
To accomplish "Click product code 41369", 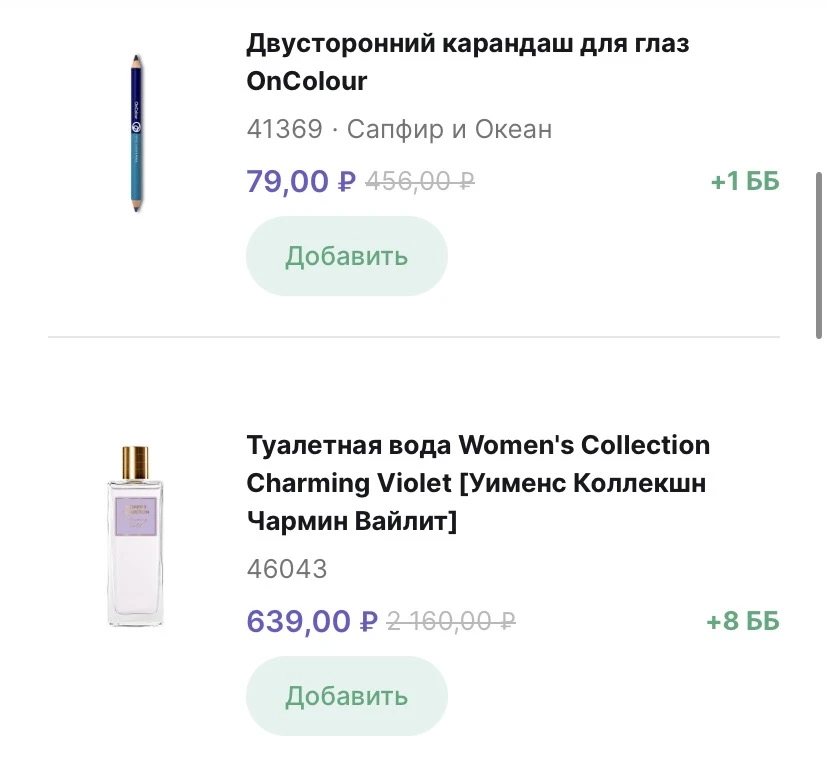I will point(284,130).
